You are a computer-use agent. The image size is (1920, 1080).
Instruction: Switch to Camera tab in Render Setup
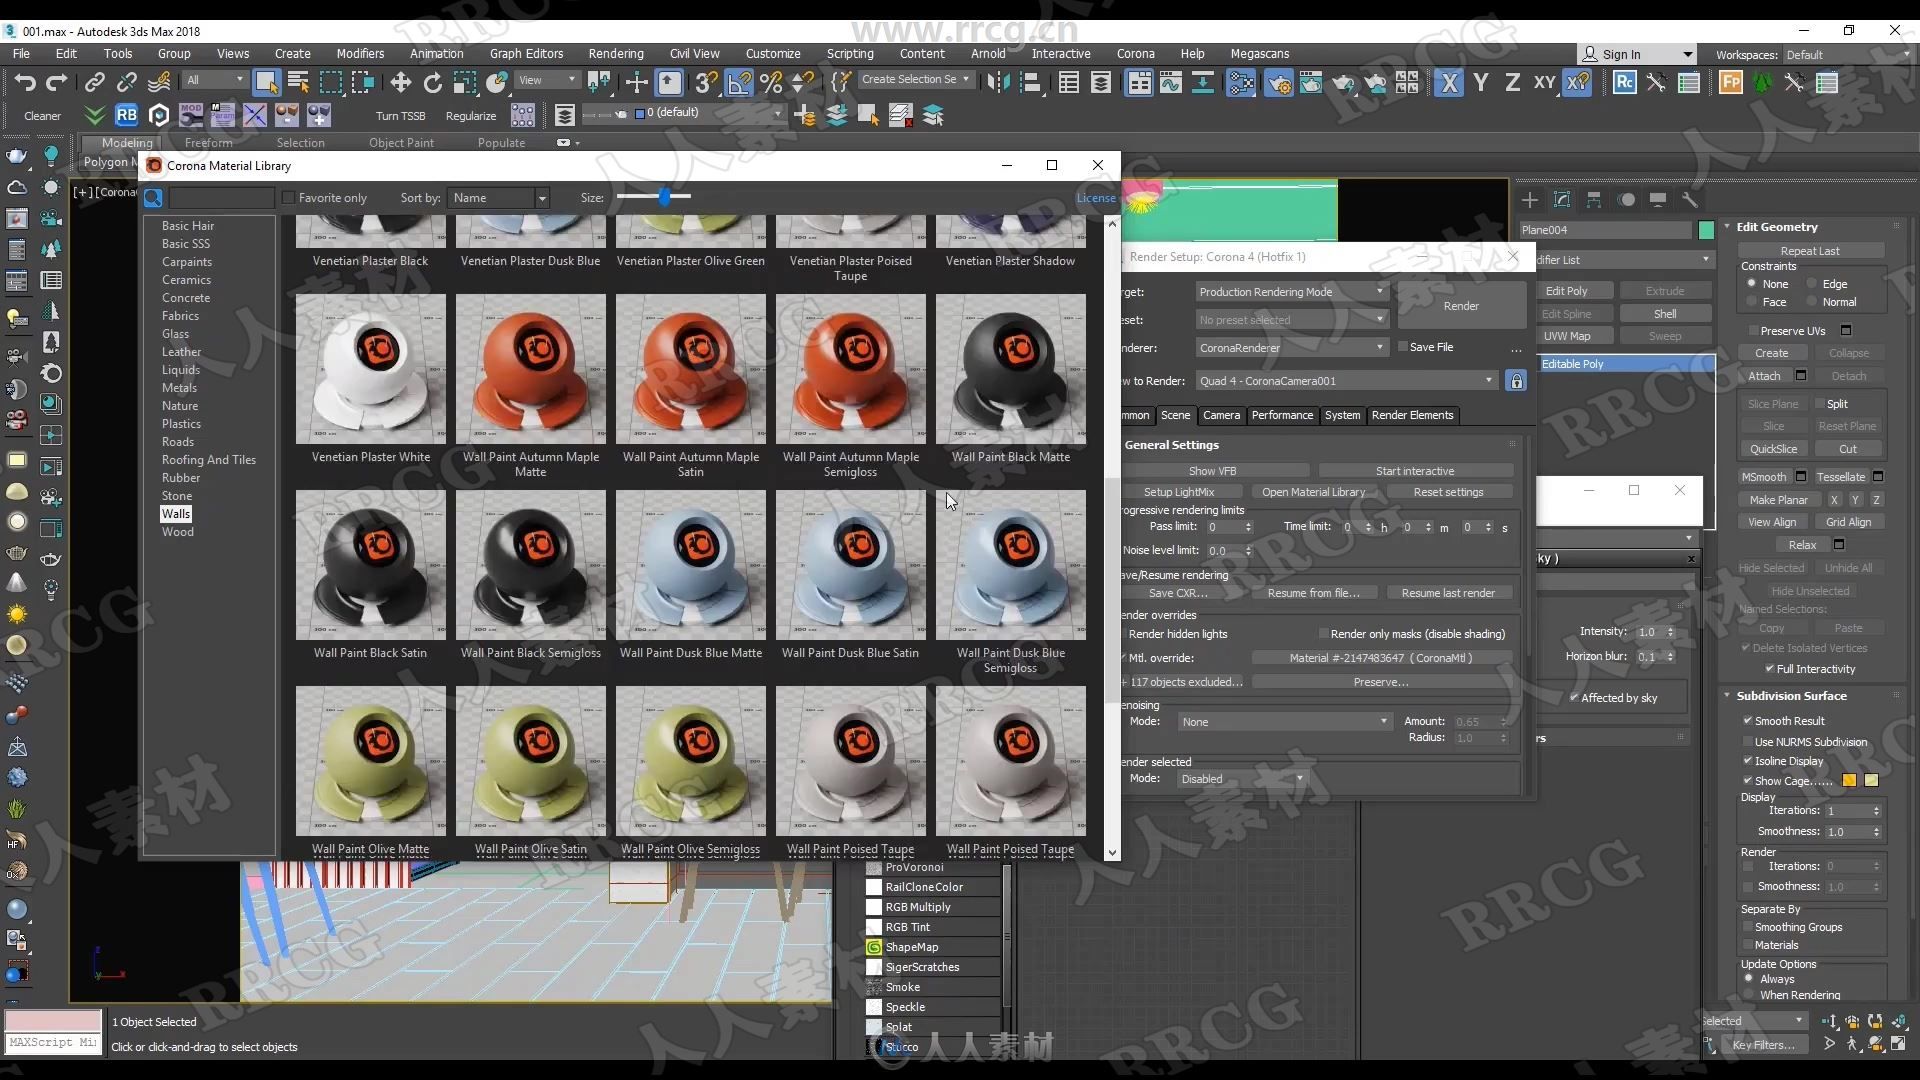tap(1221, 415)
